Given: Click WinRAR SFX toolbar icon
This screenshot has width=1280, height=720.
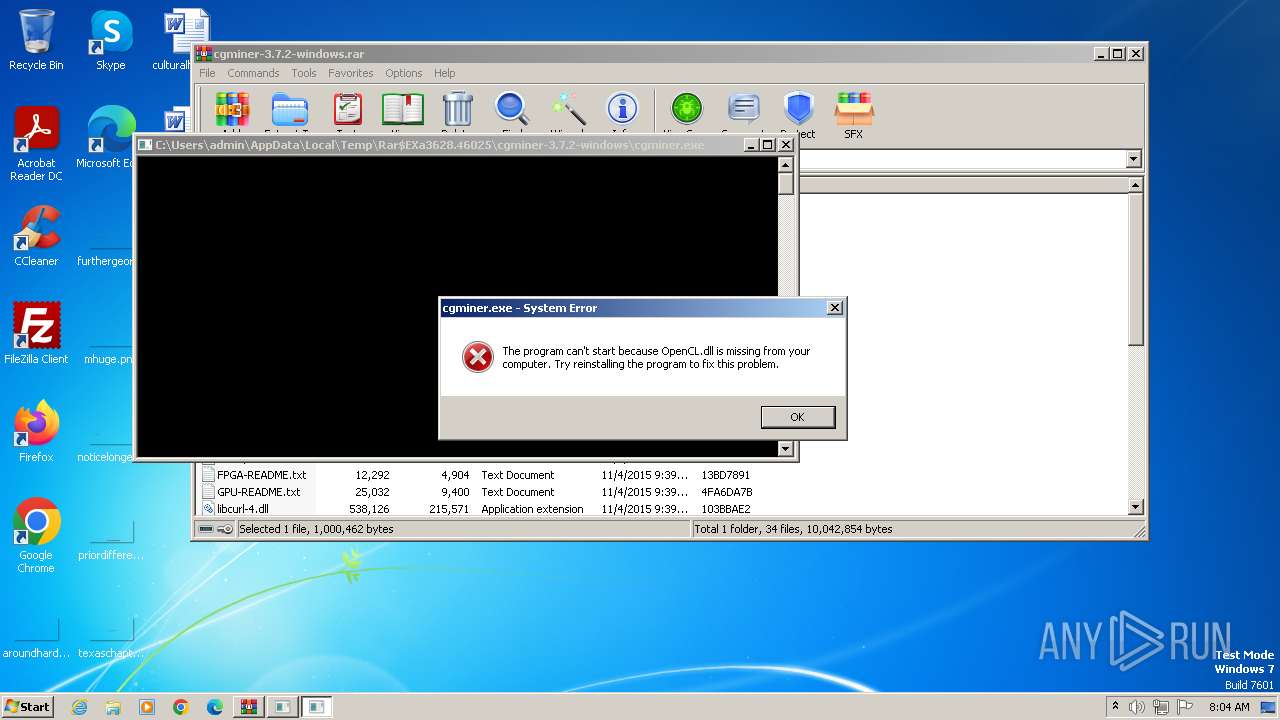Looking at the screenshot, I should click(x=853, y=115).
